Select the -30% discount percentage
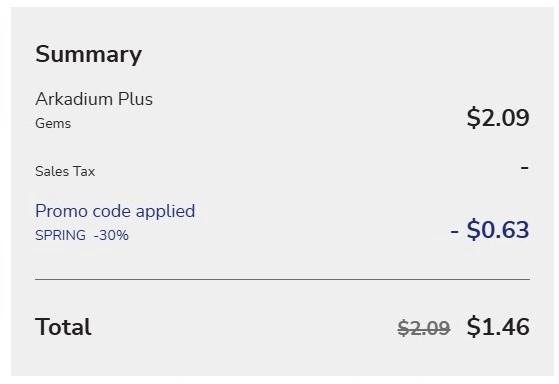Screen dimensions: 559x384 click(x=111, y=235)
